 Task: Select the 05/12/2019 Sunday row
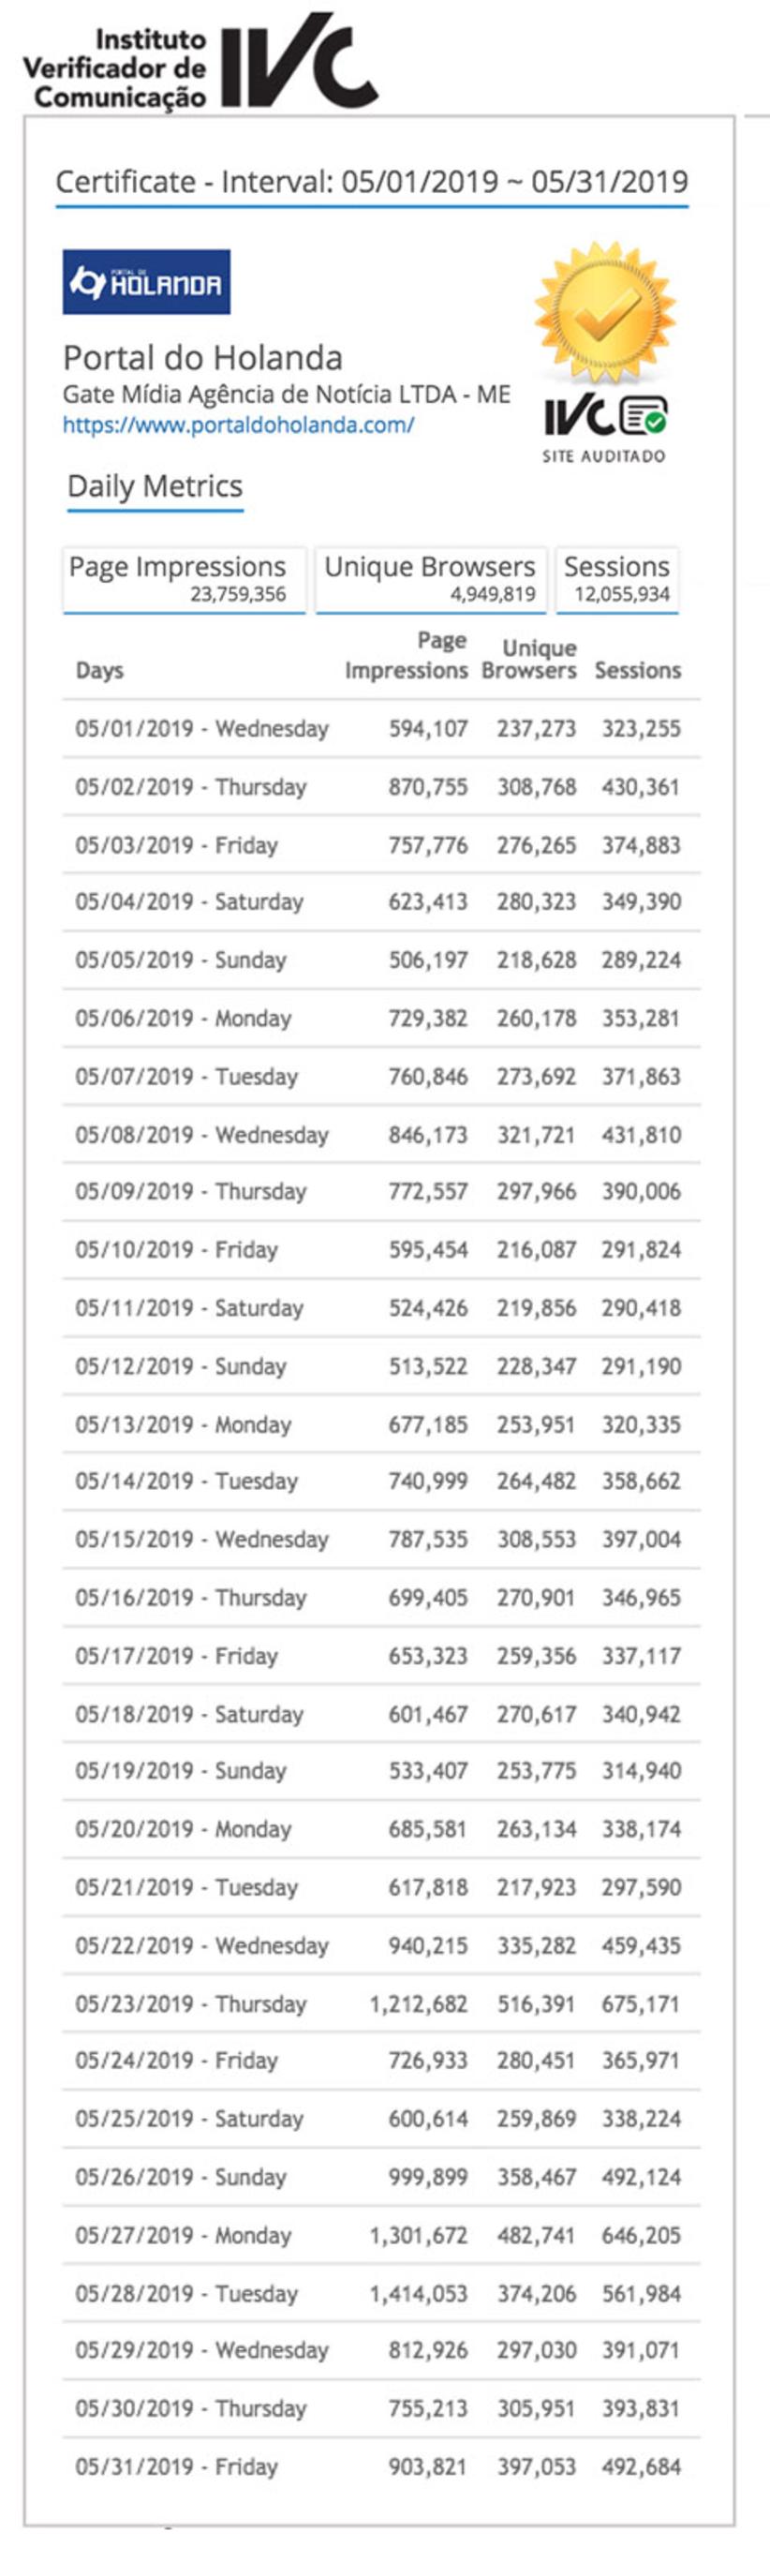pyautogui.click(x=380, y=1366)
